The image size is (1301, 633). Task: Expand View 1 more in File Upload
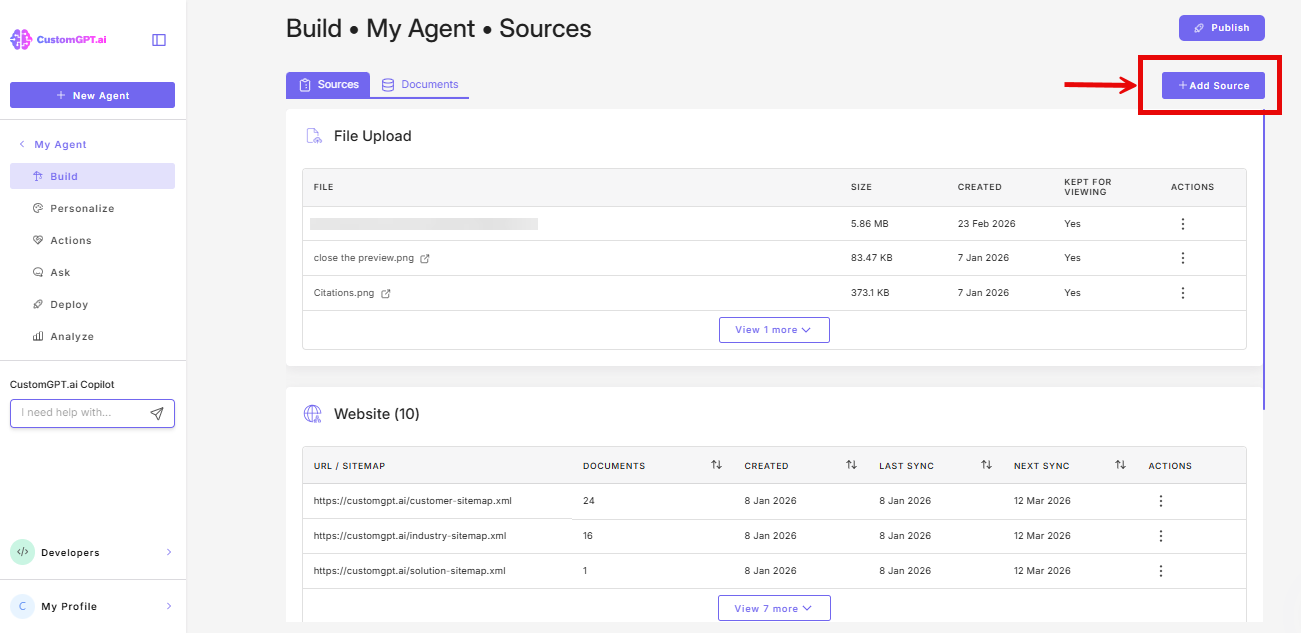774,329
